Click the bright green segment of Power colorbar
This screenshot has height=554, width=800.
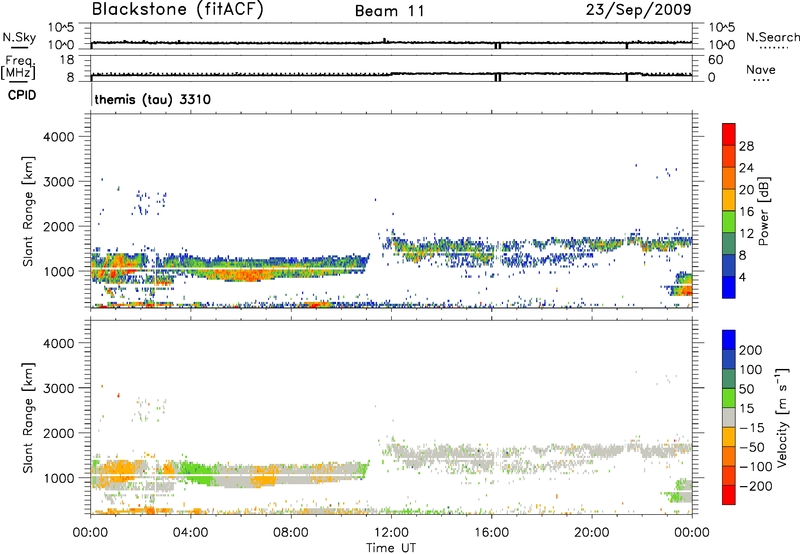[729, 222]
